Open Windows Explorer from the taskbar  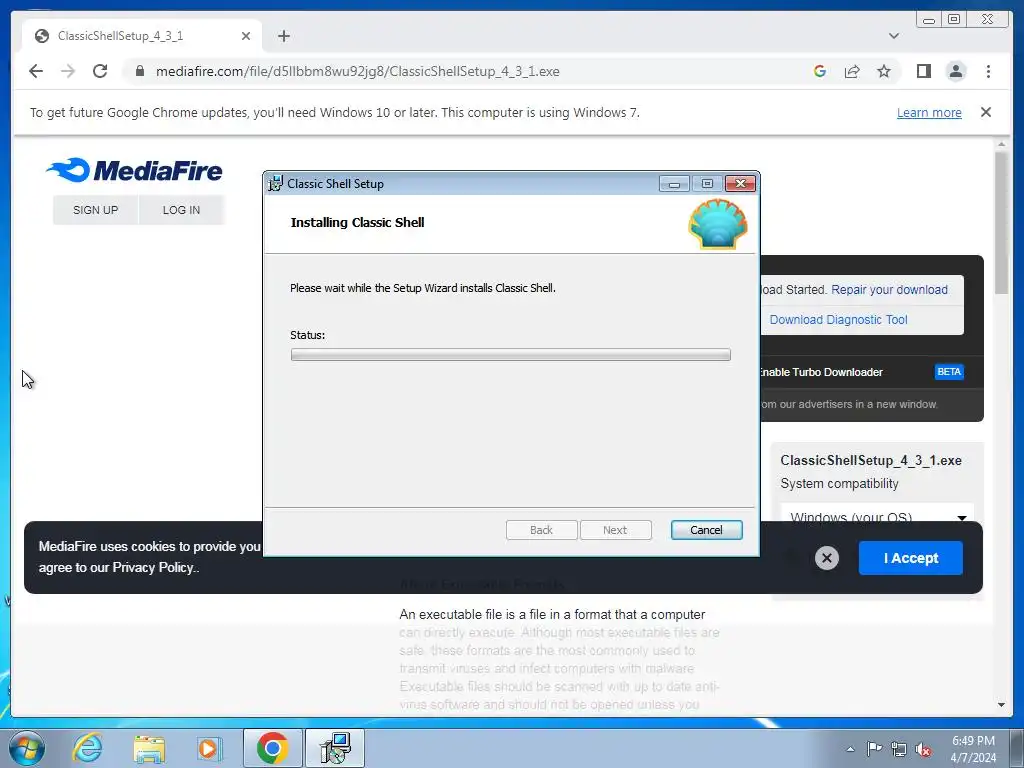tap(149, 748)
